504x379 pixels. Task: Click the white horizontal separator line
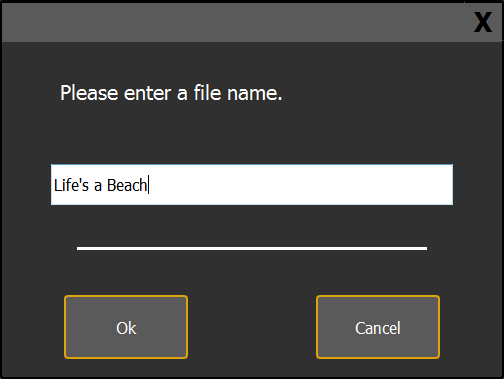point(252,248)
